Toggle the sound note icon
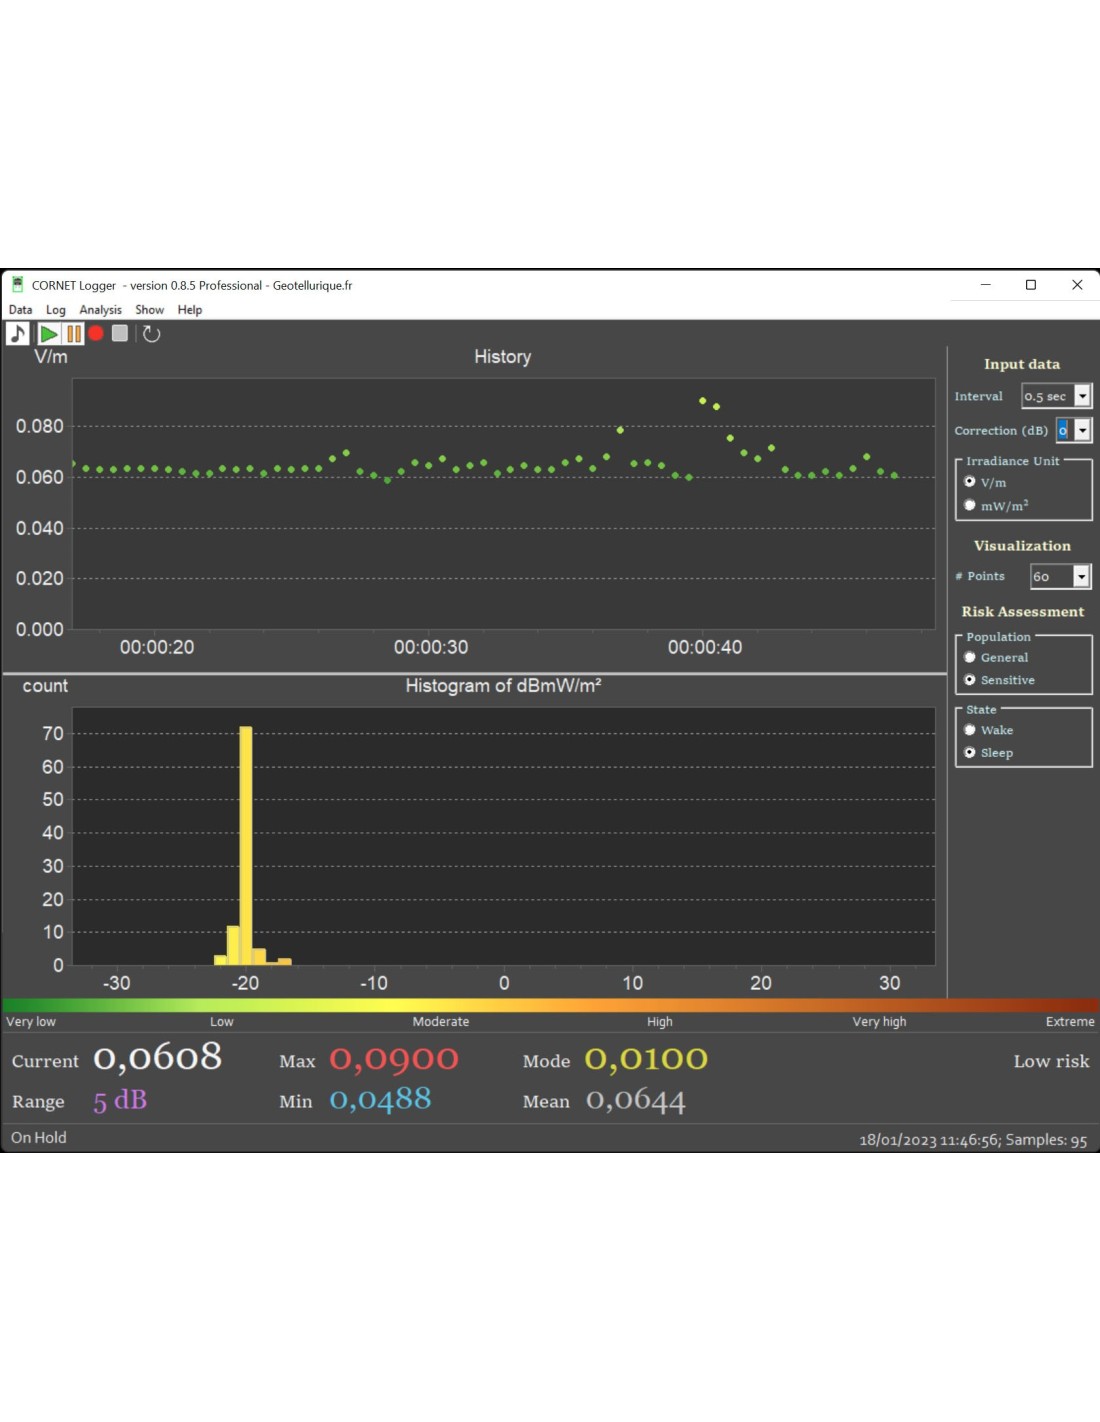The height and width of the screenshot is (1422, 1100). [x=17, y=334]
